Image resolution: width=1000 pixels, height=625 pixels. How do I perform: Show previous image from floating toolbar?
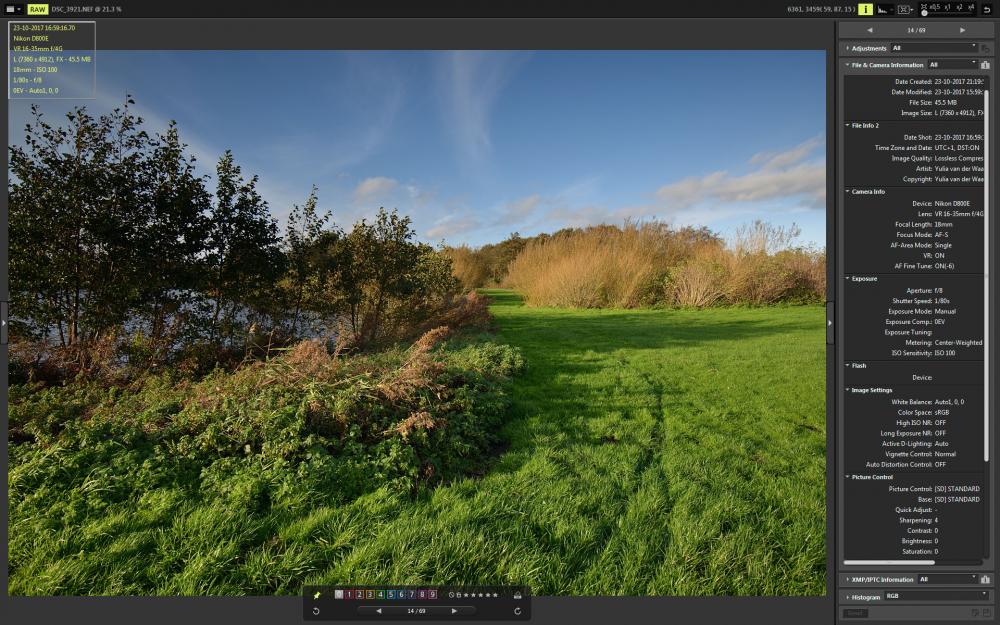379,611
